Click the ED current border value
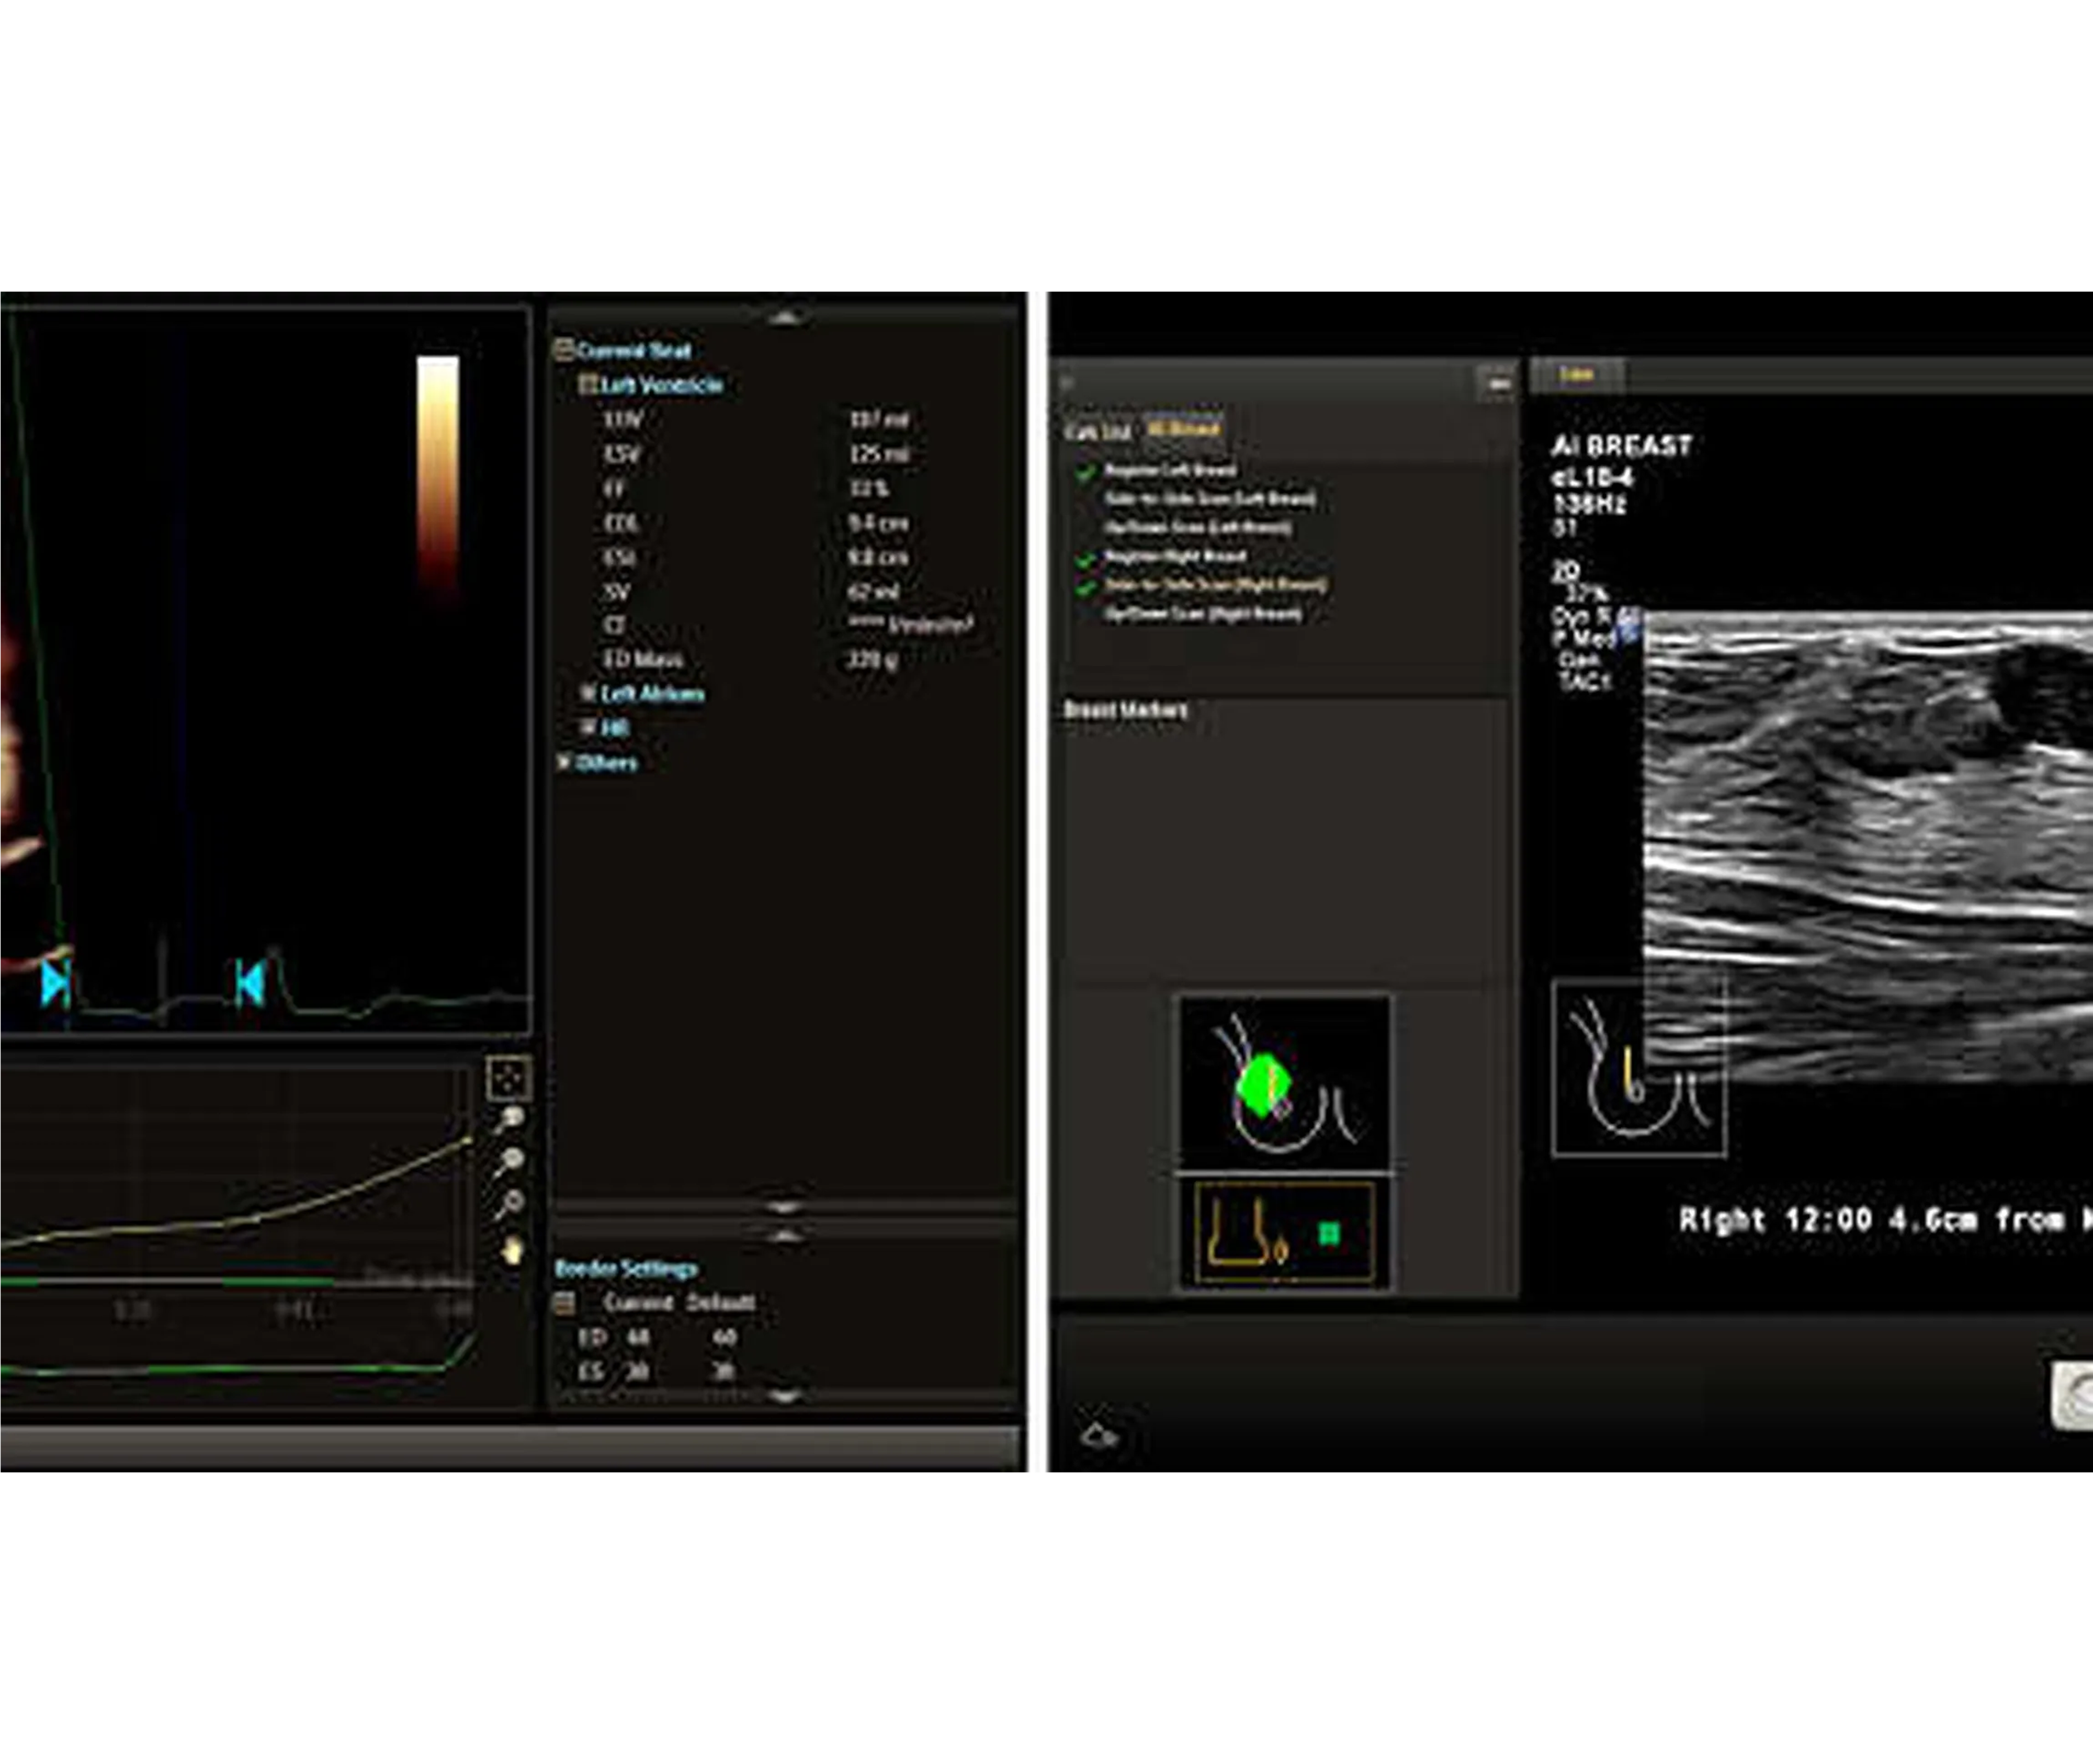Viewport: 2093px width, 1764px height. pos(638,1337)
